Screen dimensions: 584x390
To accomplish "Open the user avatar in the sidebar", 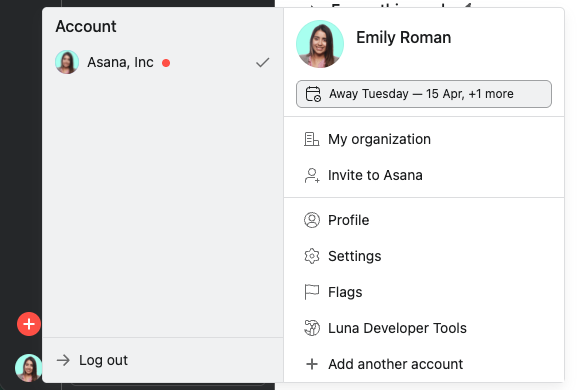I will coord(28,368).
